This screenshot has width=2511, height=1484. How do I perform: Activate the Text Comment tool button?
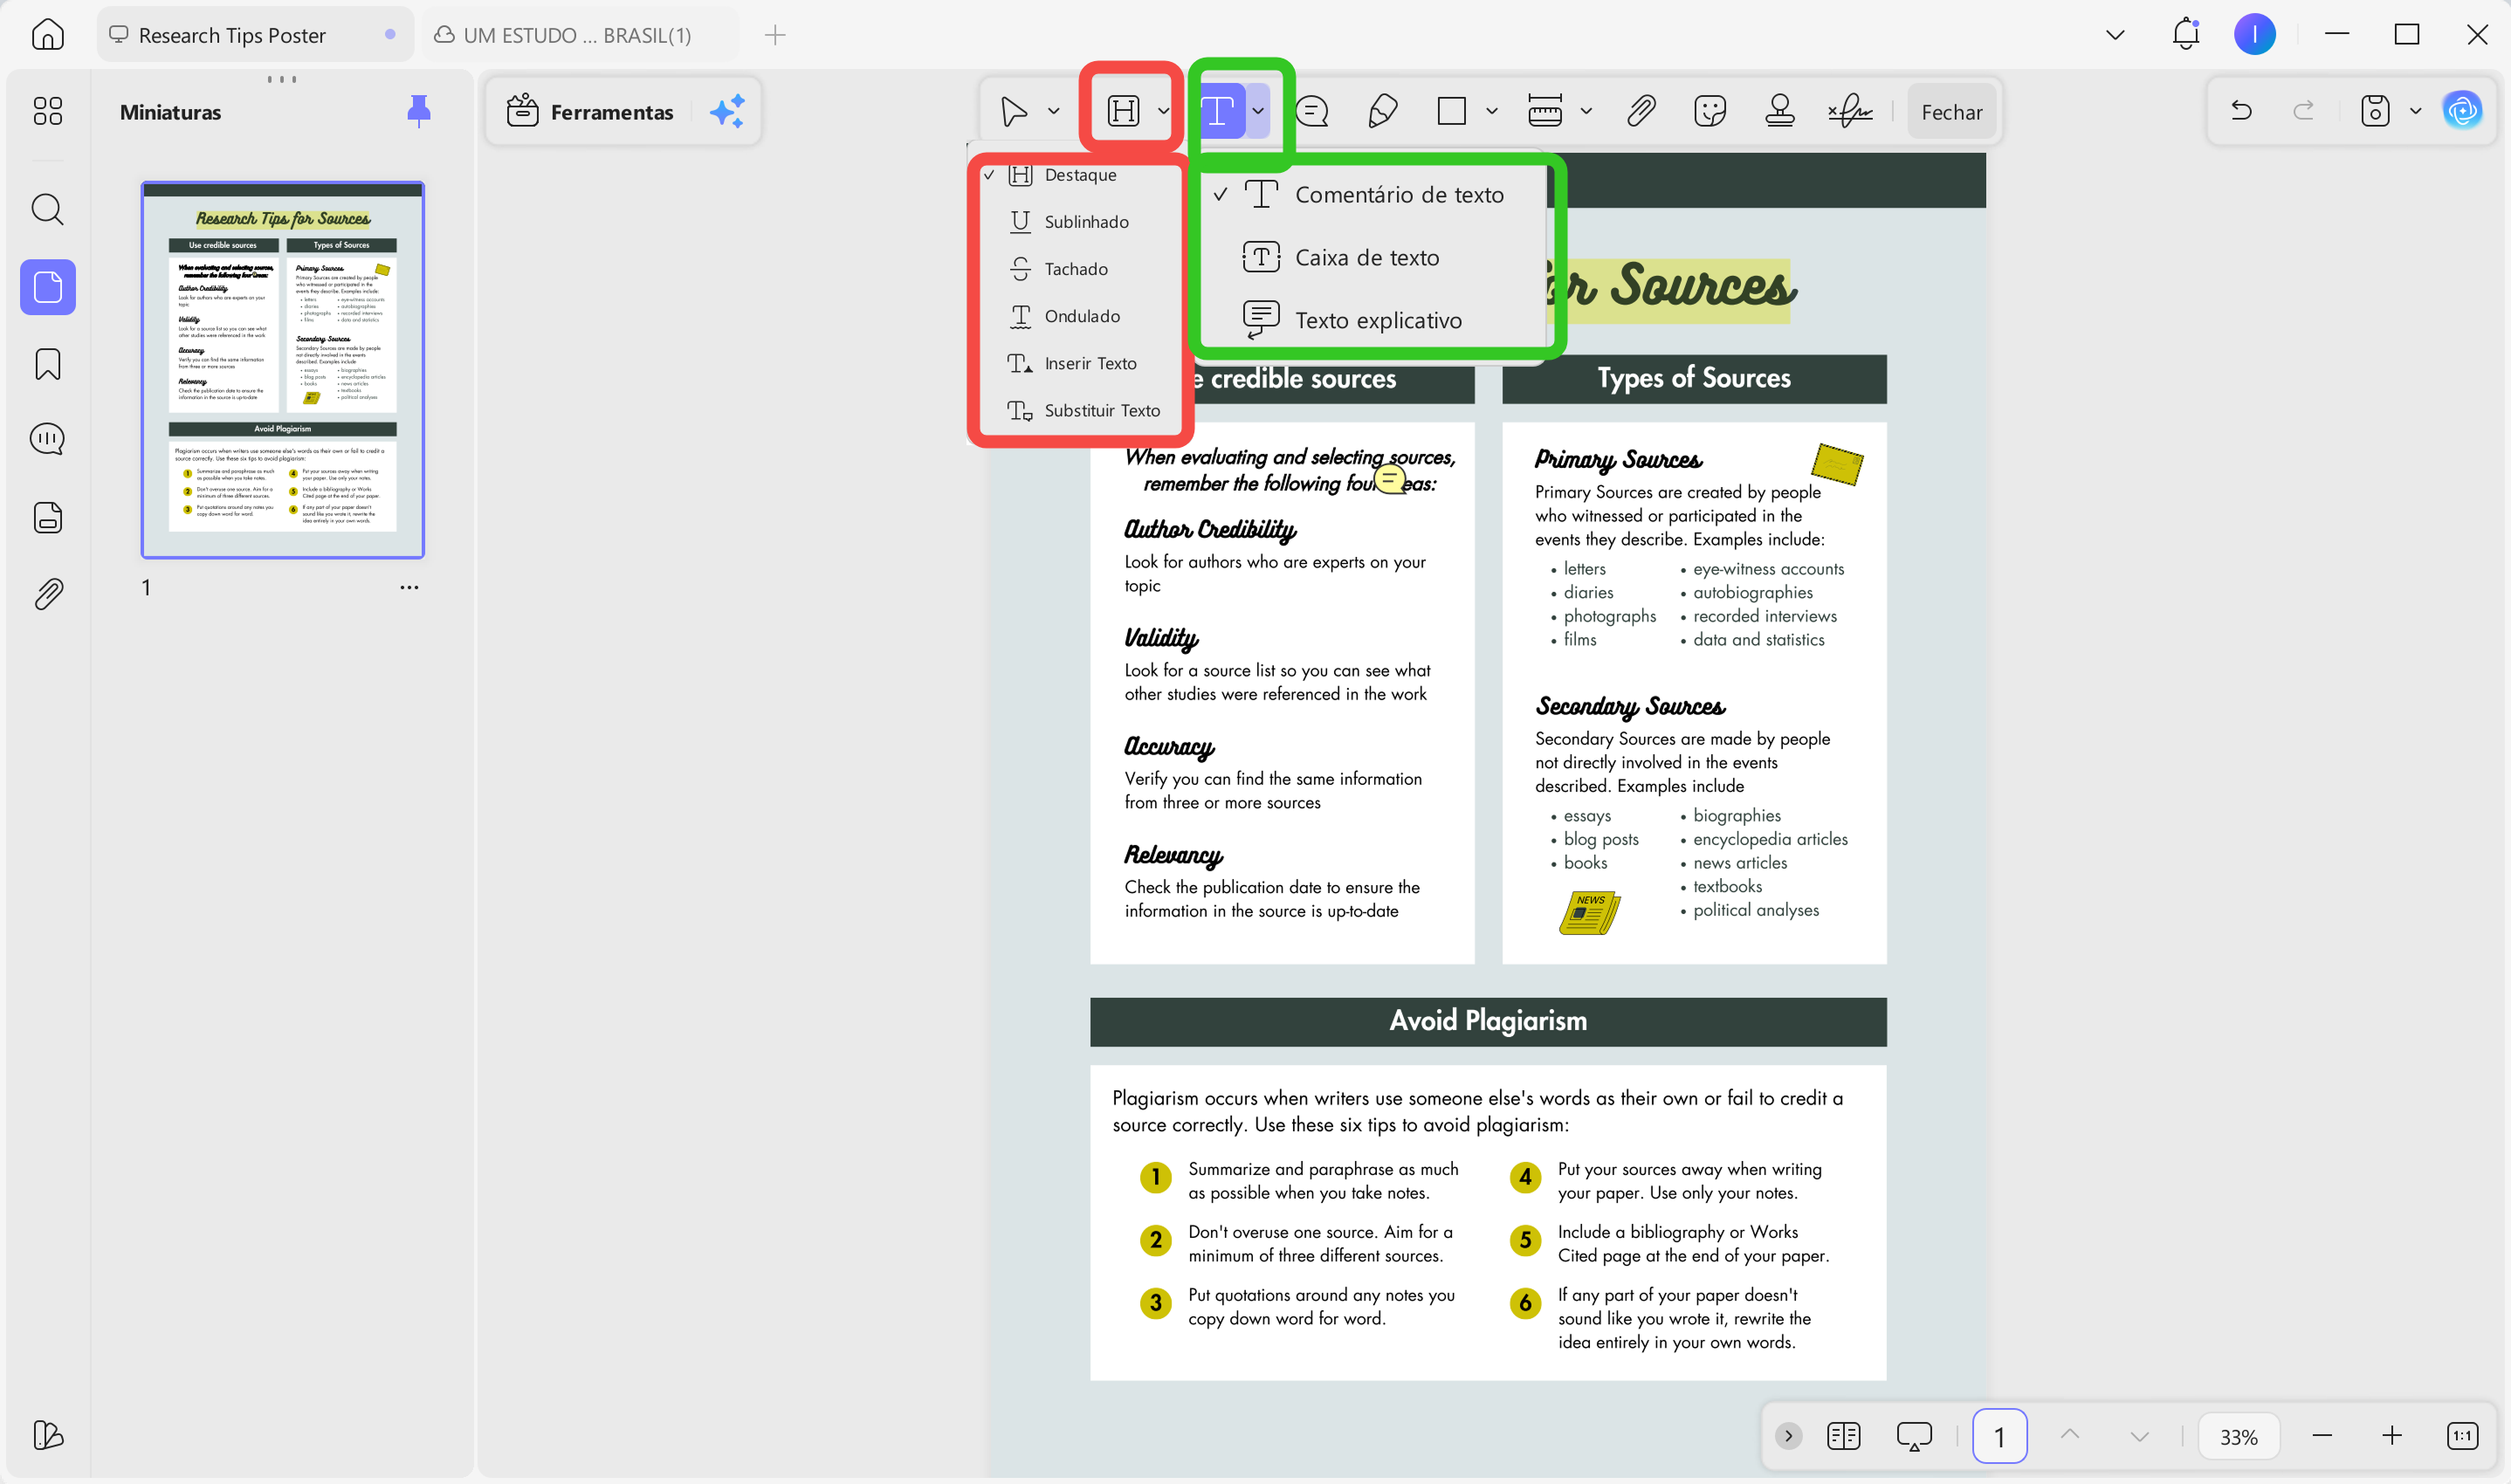tap(1219, 111)
